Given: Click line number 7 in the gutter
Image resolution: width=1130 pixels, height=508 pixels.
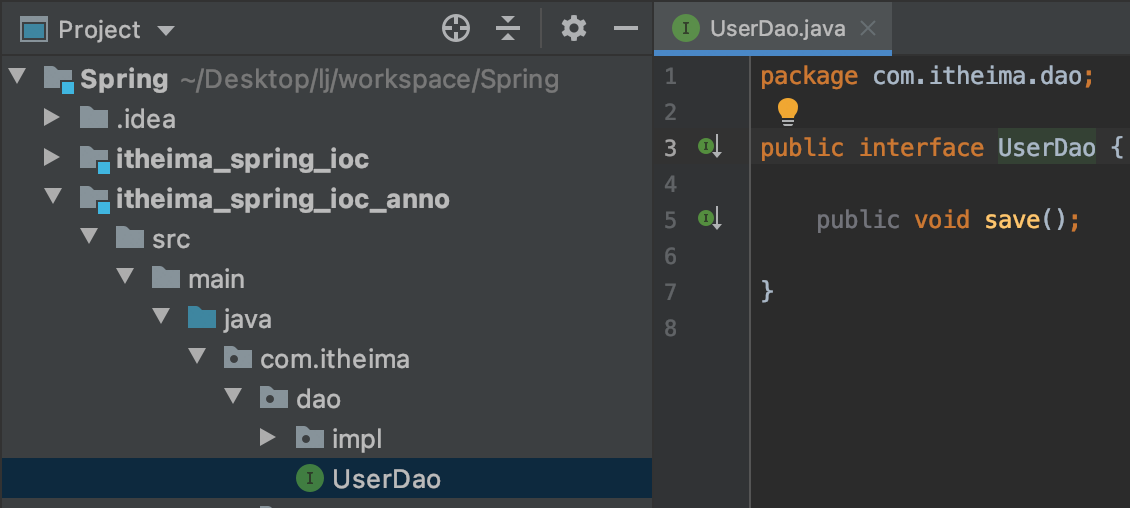Looking at the screenshot, I should 670,291.
